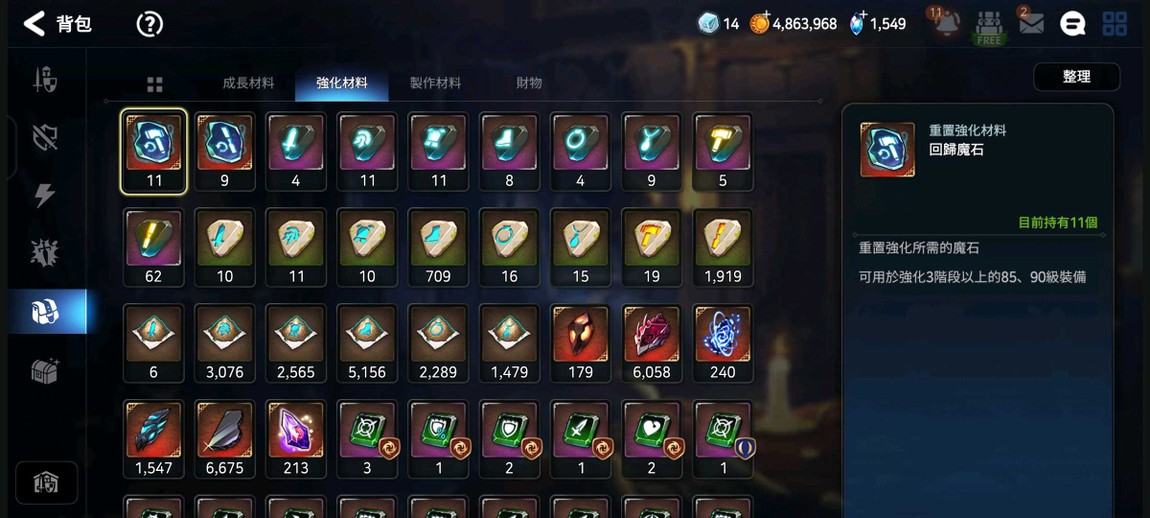This screenshot has height=518, width=1150.
Task: Open the equipment sidebar category with sword and shield
Action: coord(45,79)
